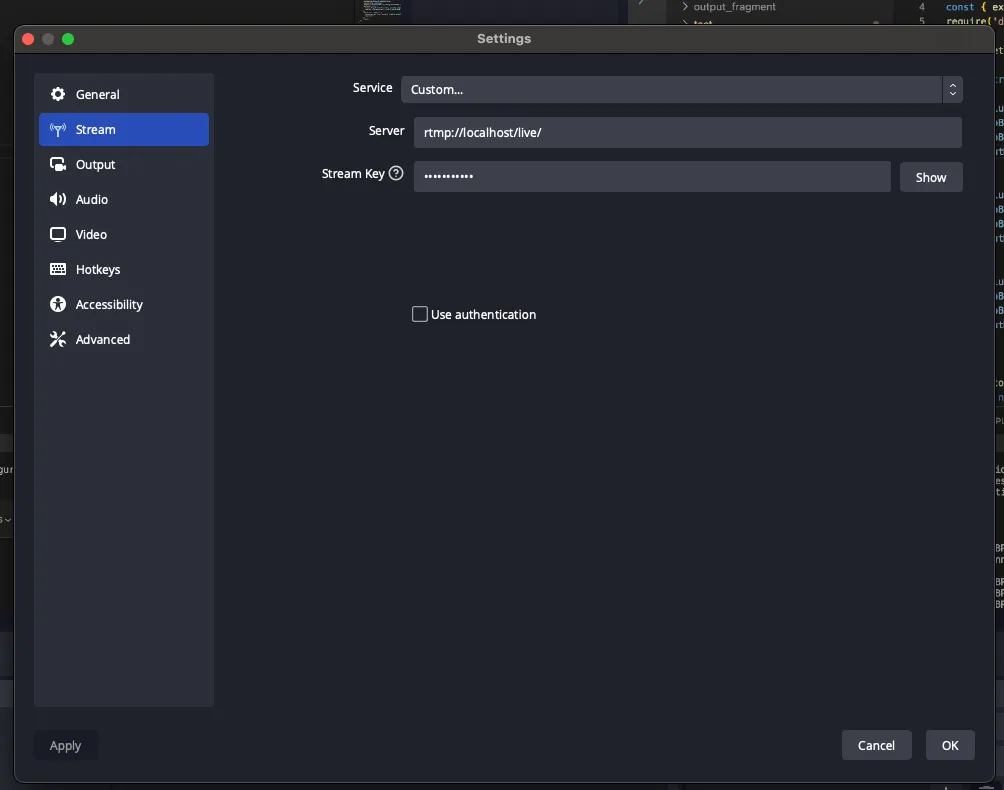Enable the Use authentication checkbox
Screen dimensions: 1004x790
click(x=420, y=314)
